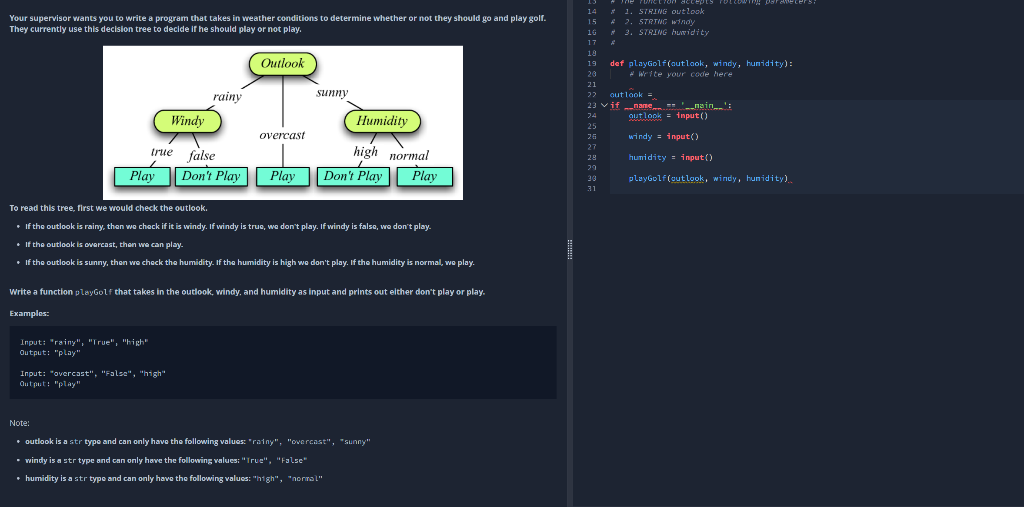1024x507 pixels.
Task: Click the playGolf(outlook, windy, humidity) call on line 30
Action: click(x=709, y=178)
